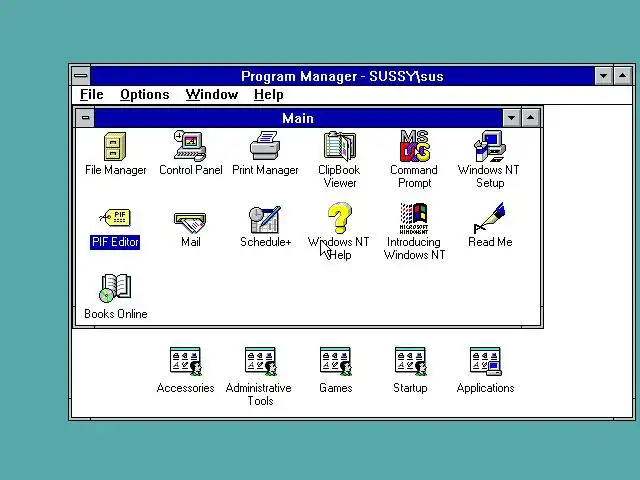Select the Books Online icon
Viewport: 640px width, 480px height.
(116, 289)
